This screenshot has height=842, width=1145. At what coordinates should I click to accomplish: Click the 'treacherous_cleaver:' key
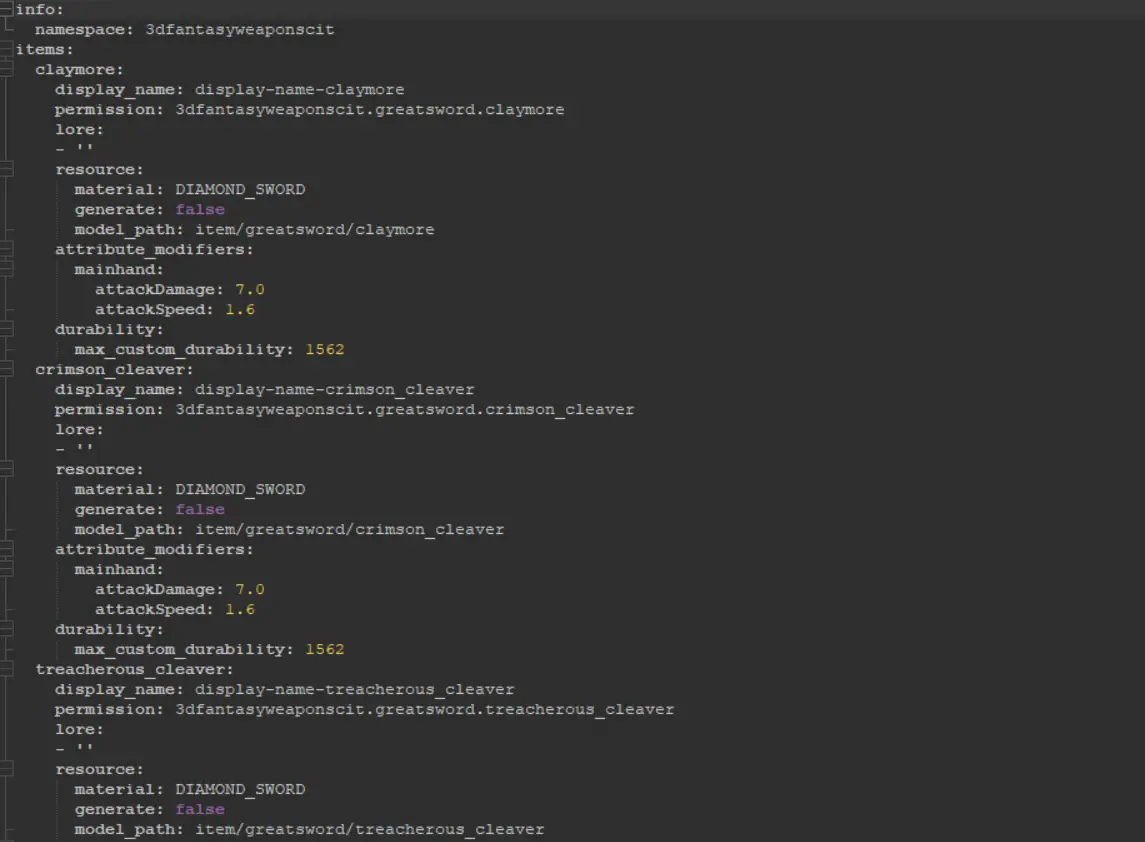pos(134,670)
